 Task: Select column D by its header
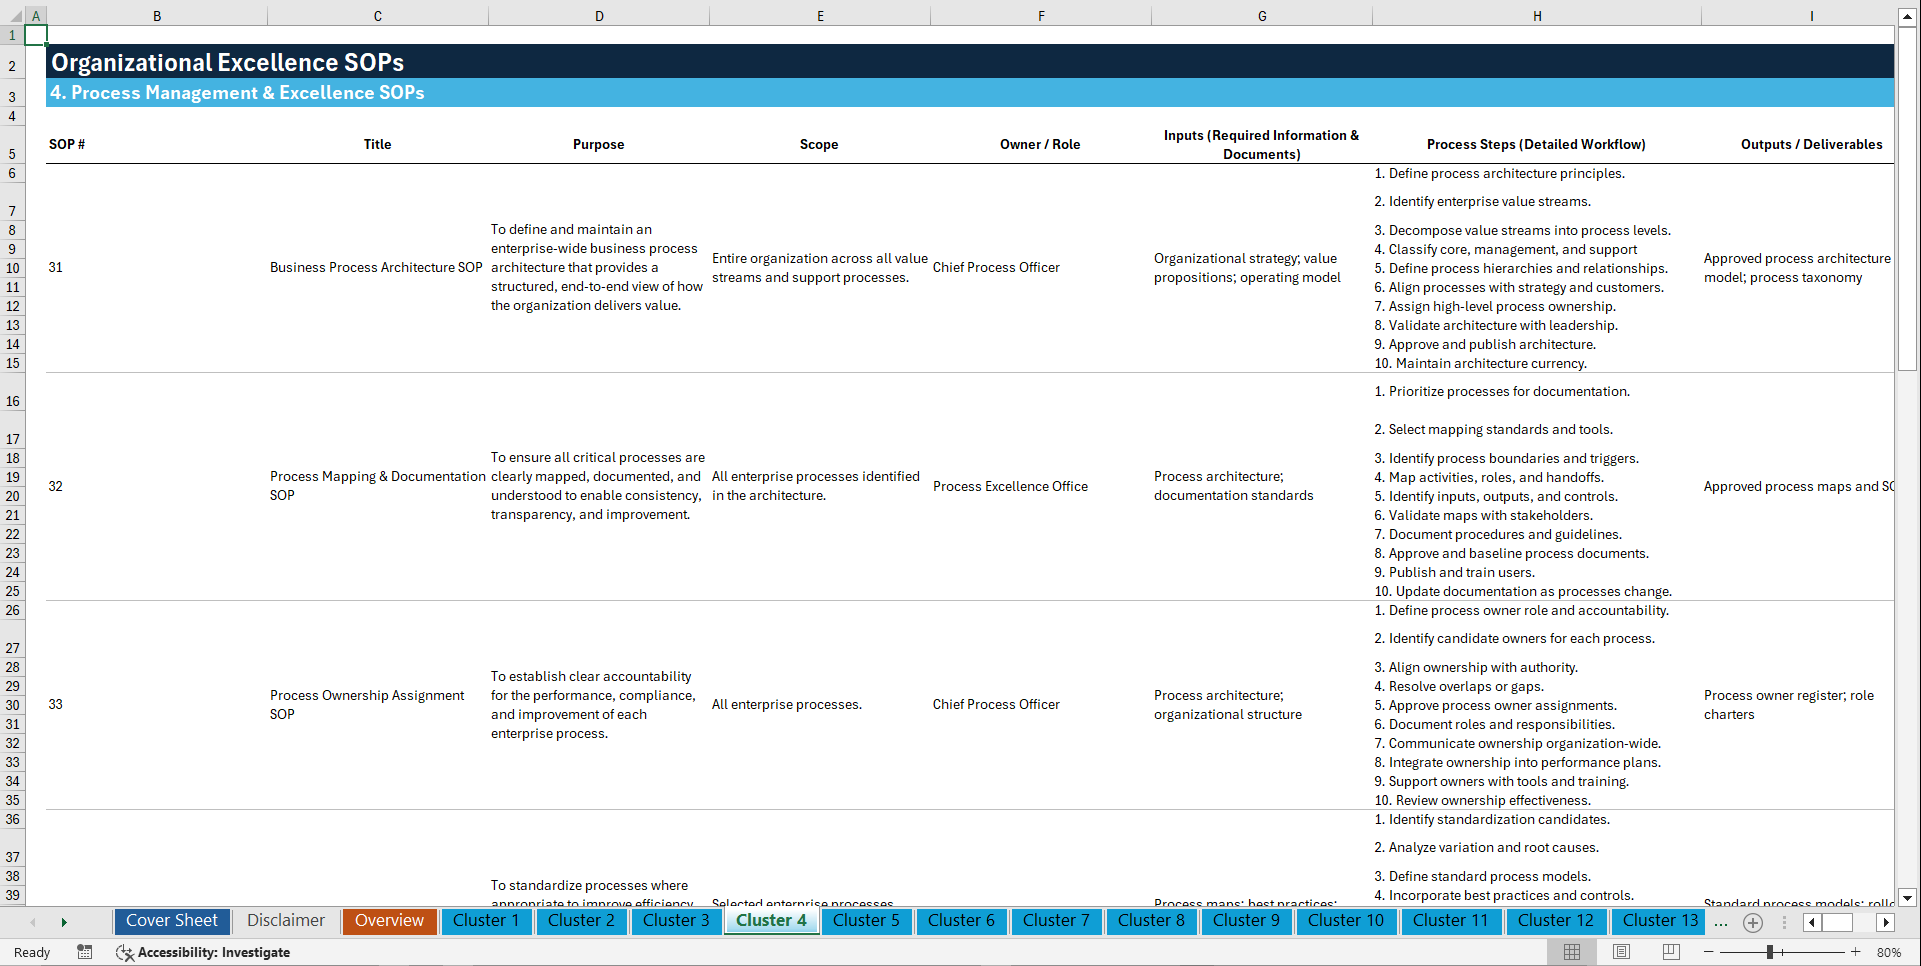598,15
